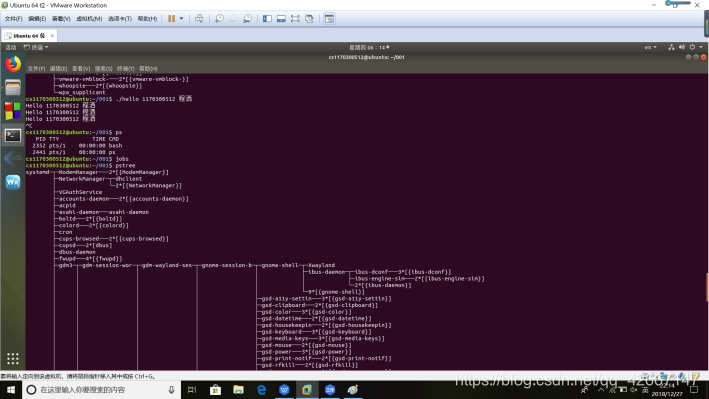The image size is (709, 399).
Task: Click the gnome-shell node in pstree output
Action: [280, 265]
